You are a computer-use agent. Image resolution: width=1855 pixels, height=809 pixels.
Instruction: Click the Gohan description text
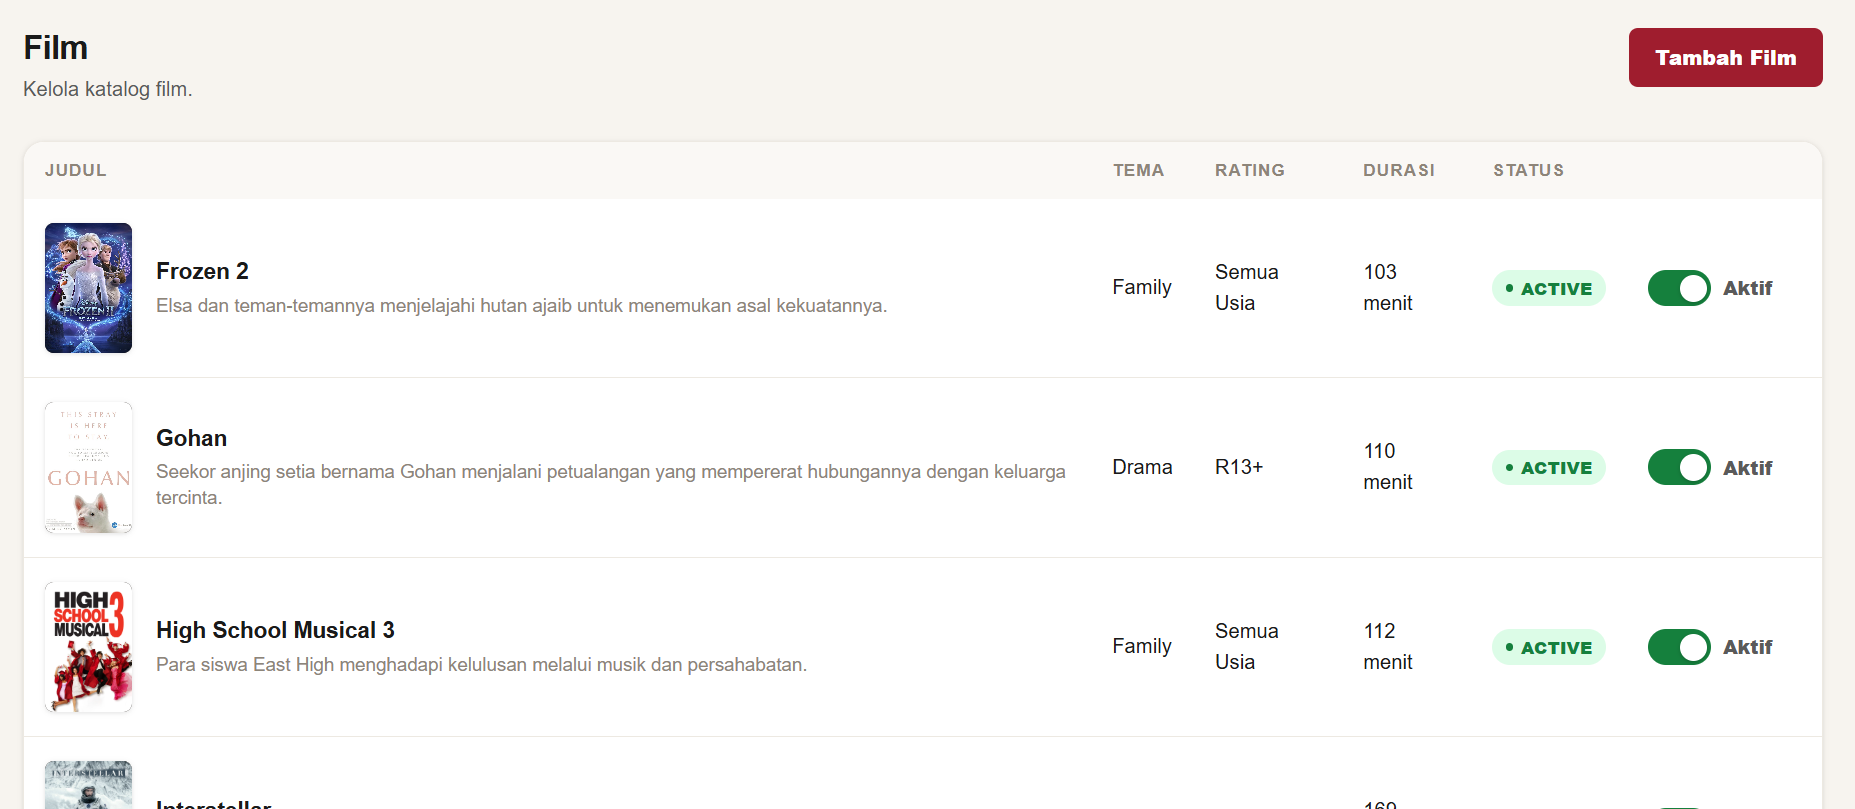coord(611,484)
